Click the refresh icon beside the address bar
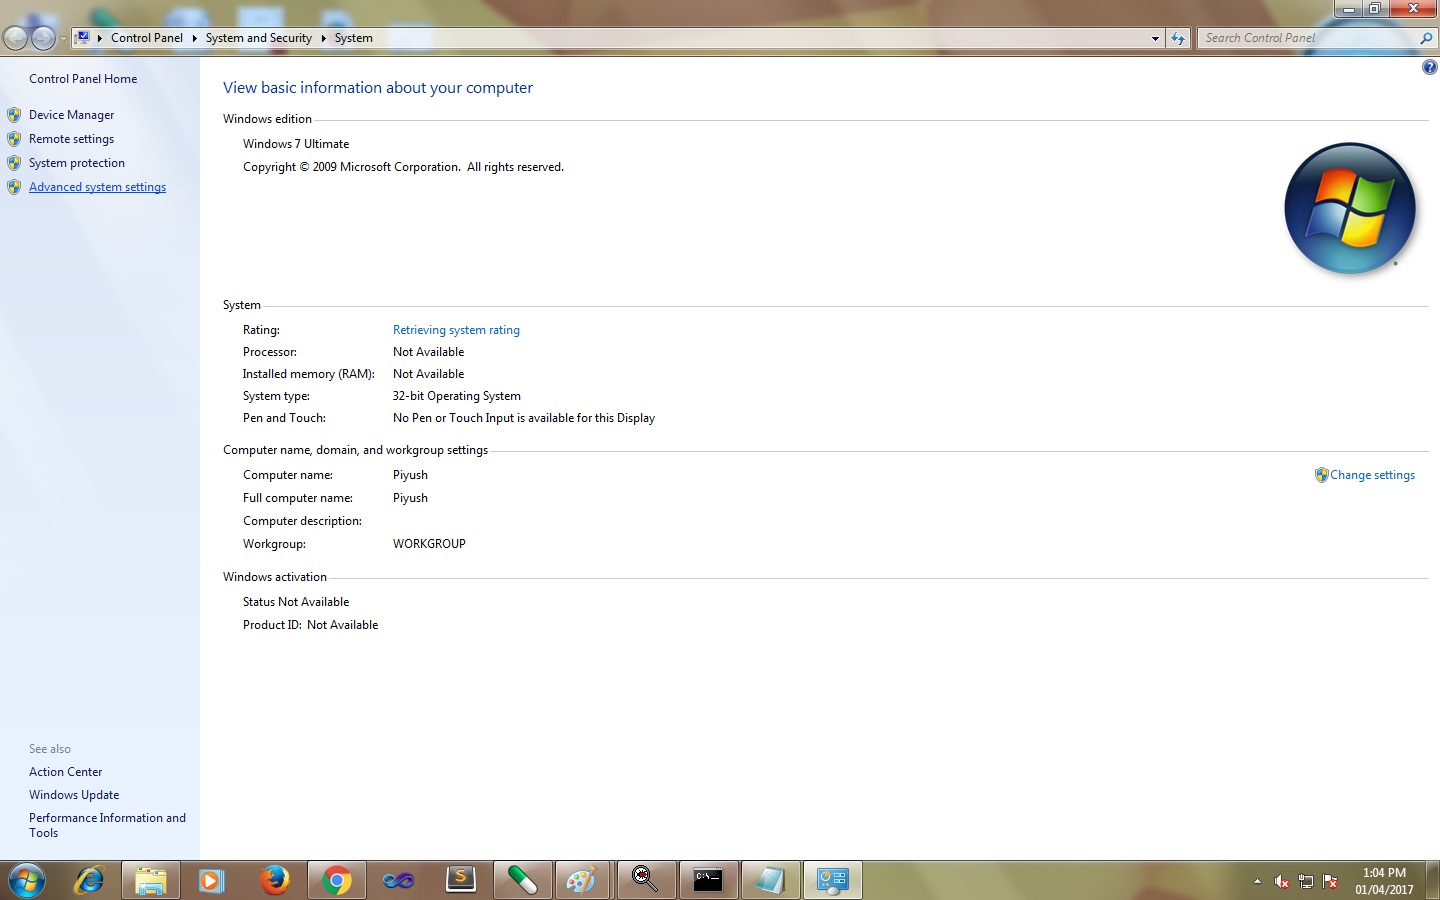This screenshot has width=1440, height=900. tap(1178, 37)
